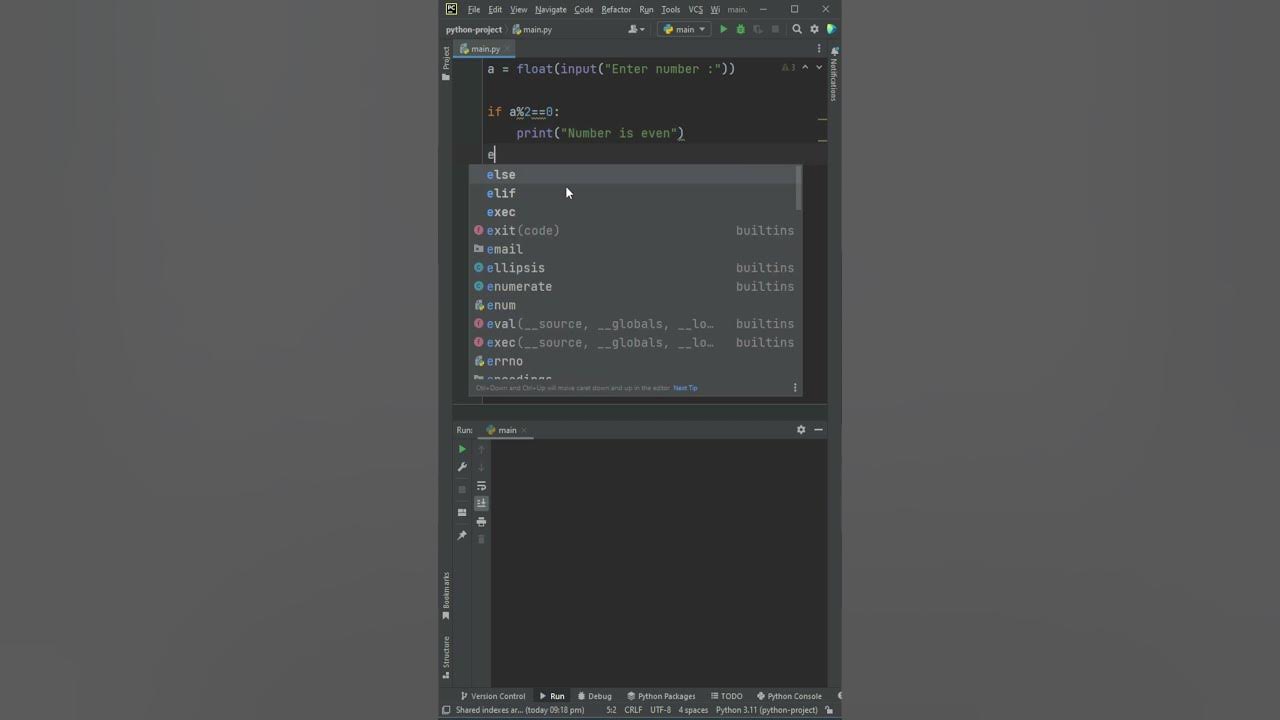The width and height of the screenshot is (1280, 720).
Task: Open the TODO tool window
Action: (x=726, y=696)
